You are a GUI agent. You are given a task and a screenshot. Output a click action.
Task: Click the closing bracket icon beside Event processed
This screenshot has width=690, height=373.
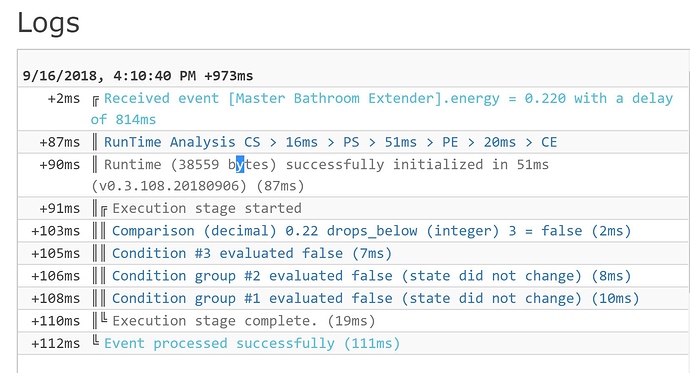(95, 340)
